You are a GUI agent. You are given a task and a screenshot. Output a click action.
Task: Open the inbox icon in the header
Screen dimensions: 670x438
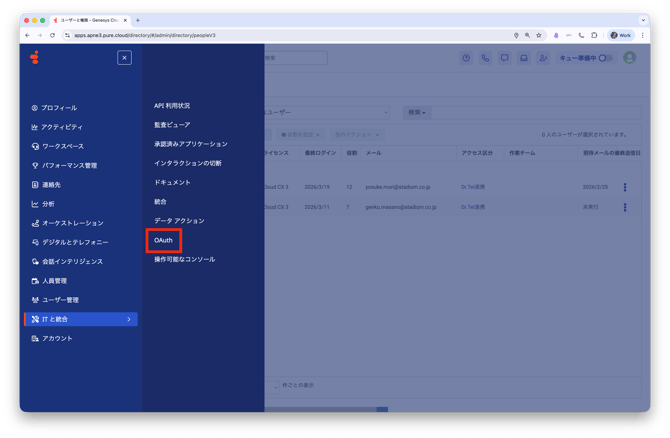click(x=524, y=58)
